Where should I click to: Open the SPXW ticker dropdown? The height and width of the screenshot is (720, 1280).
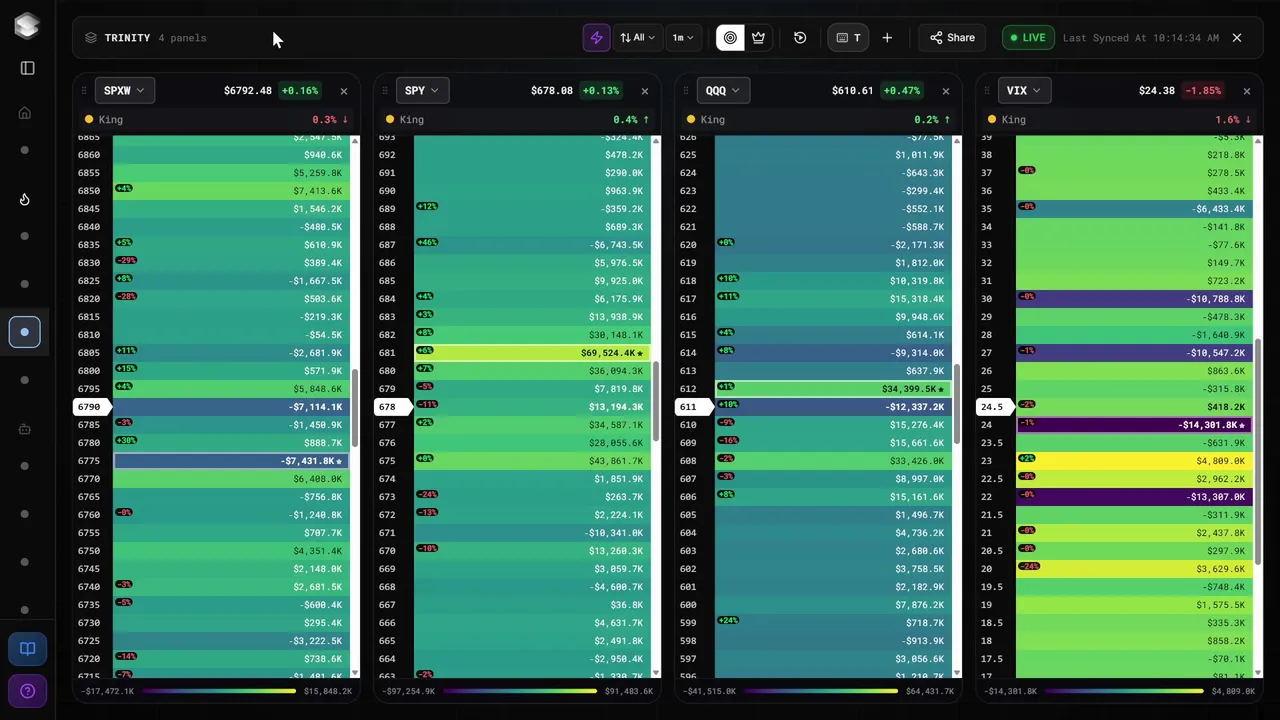pyautogui.click(x=124, y=90)
